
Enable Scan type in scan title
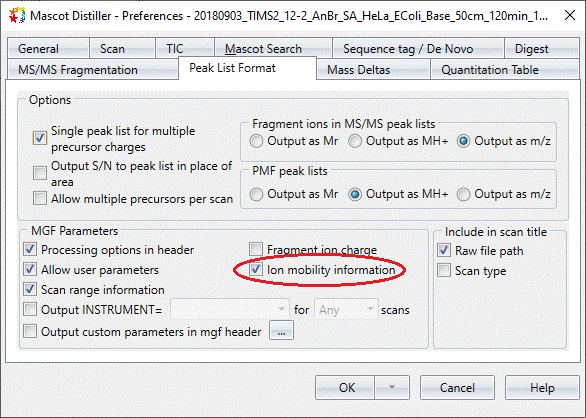[x=444, y=270]
